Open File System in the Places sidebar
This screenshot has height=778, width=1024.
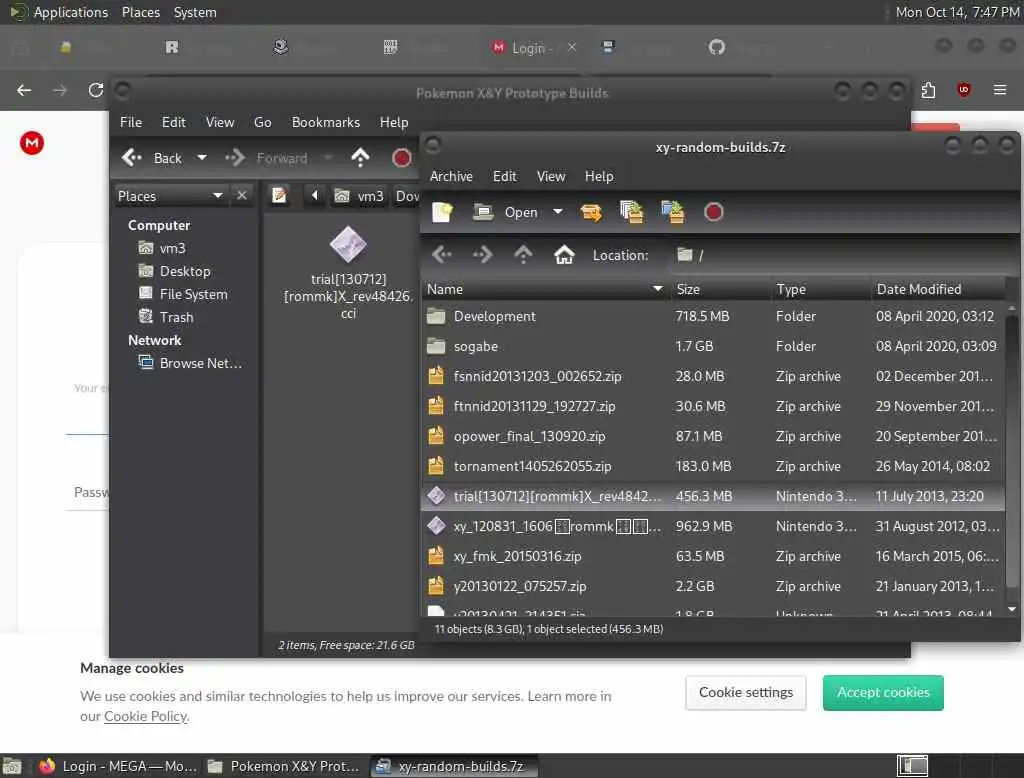[184, 295]
